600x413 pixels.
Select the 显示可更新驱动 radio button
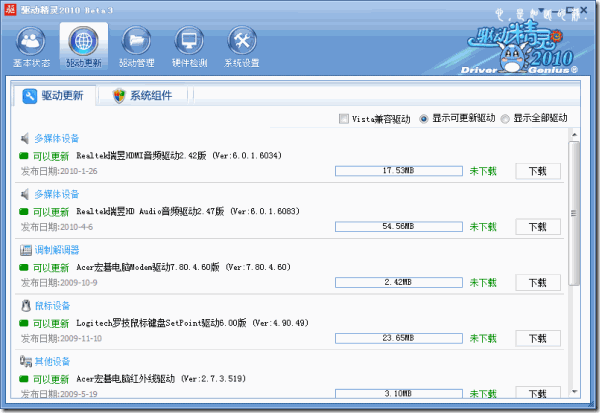(423, 119)
